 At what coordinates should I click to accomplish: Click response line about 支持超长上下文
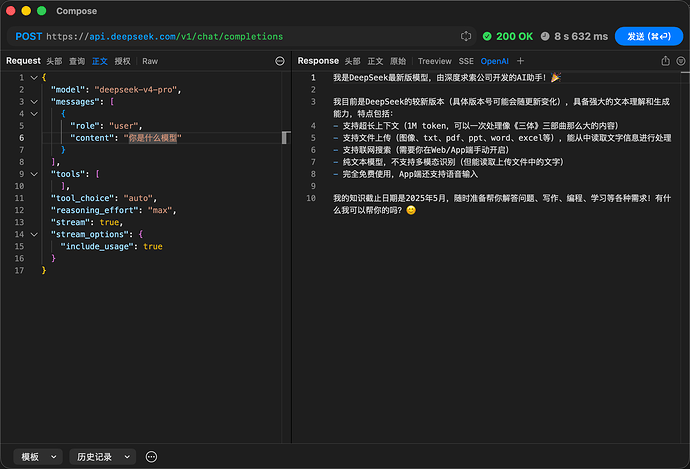[x=476, y=126]
